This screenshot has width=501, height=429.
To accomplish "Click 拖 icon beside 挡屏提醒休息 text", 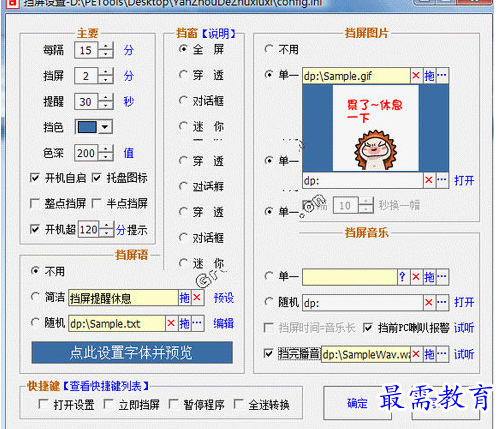I will tap(184, 297).
